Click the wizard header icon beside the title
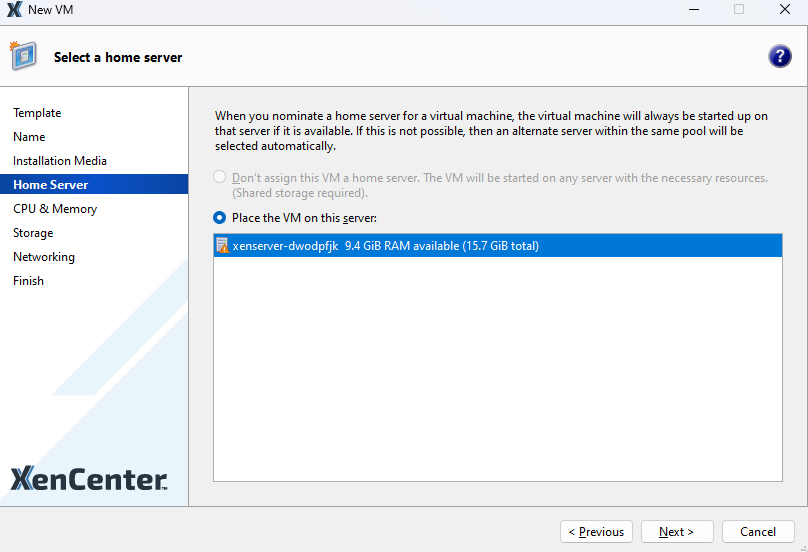The image size is (808, 552). [x=24, y=56]
